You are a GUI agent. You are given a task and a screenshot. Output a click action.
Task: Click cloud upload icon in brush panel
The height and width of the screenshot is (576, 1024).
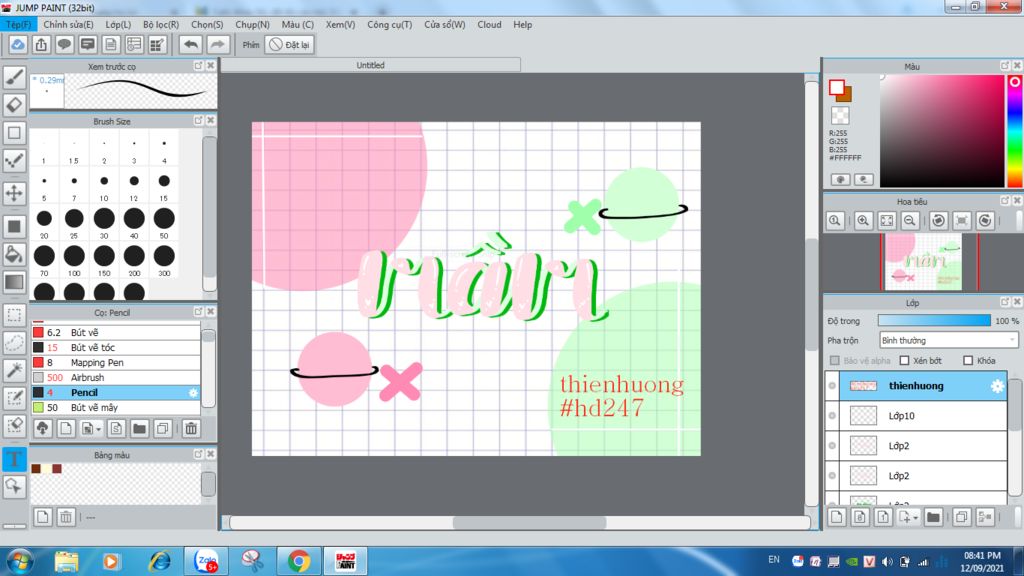42,428
